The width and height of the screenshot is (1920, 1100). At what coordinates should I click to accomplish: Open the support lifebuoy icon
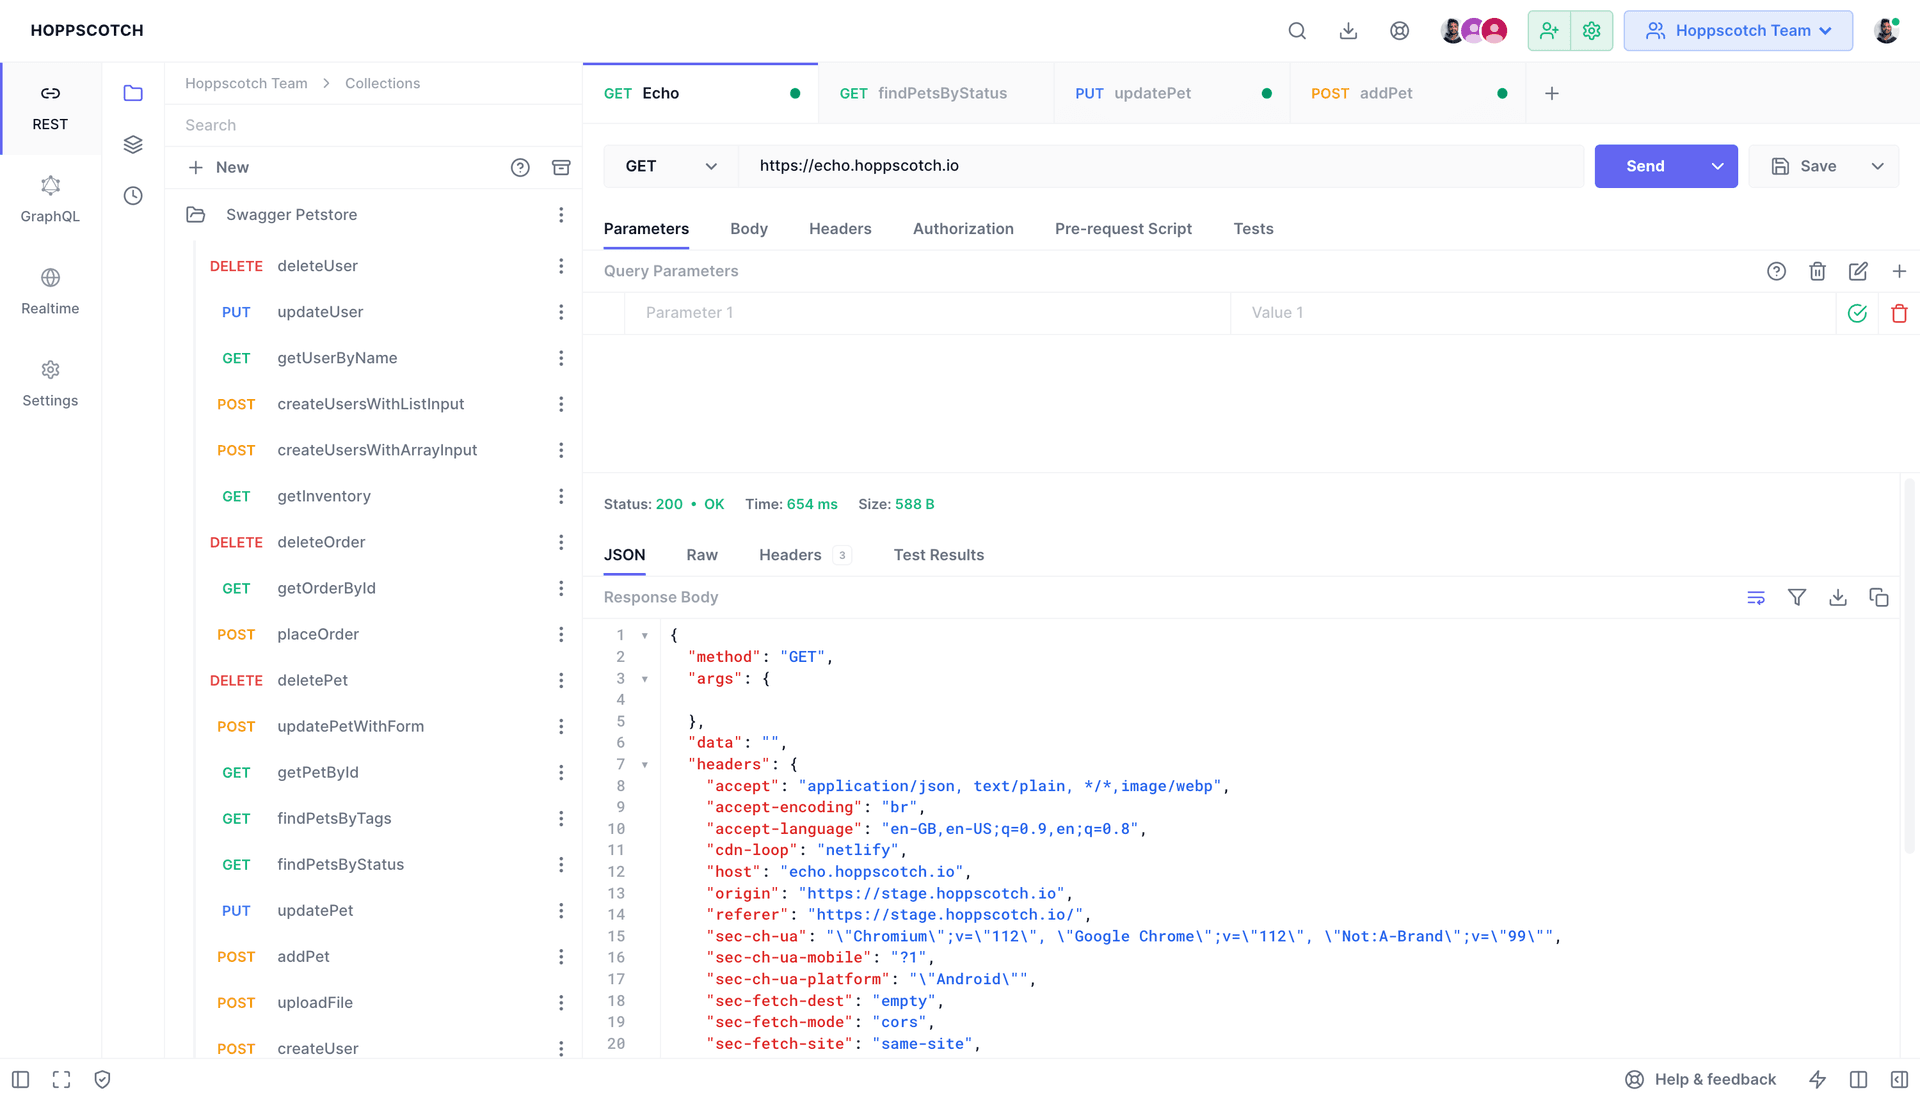[x=1399, y=31]
